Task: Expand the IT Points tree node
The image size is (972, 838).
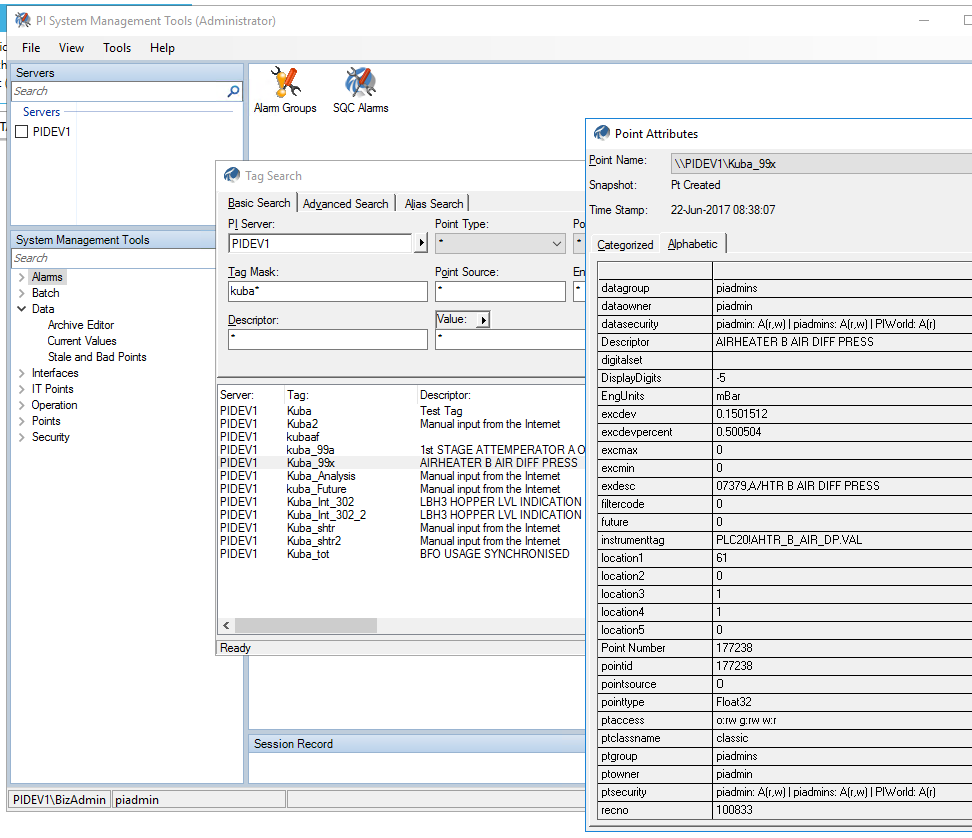Action: click(22, 389)
